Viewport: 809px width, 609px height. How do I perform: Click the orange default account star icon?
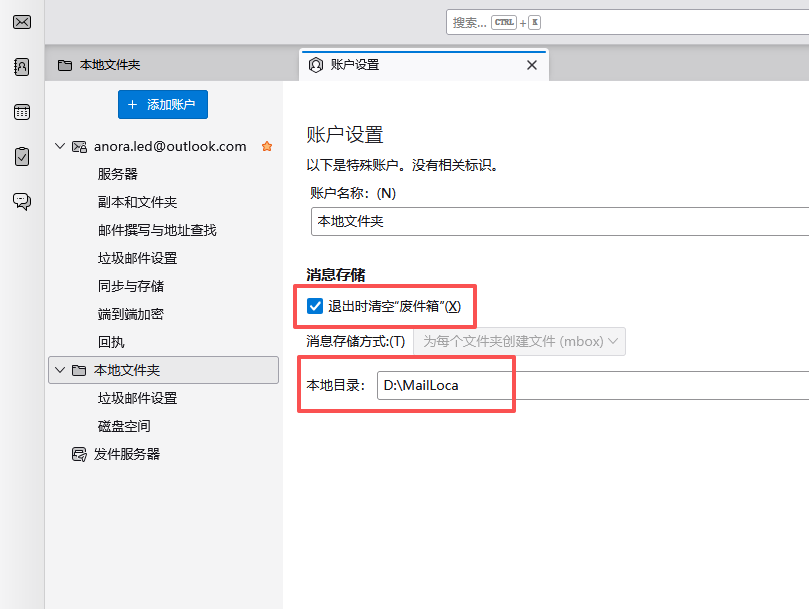click(x=267, y=146)
